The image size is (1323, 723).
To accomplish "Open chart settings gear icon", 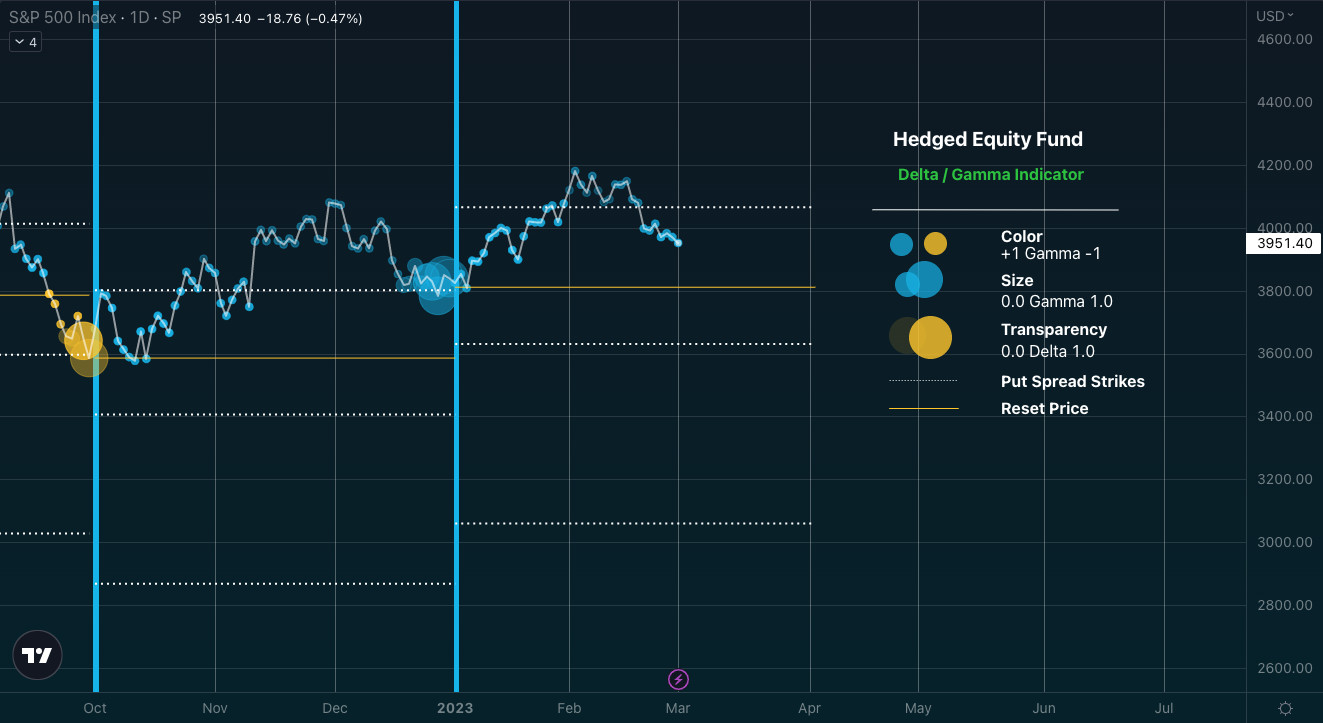I will pos(1285,708).
